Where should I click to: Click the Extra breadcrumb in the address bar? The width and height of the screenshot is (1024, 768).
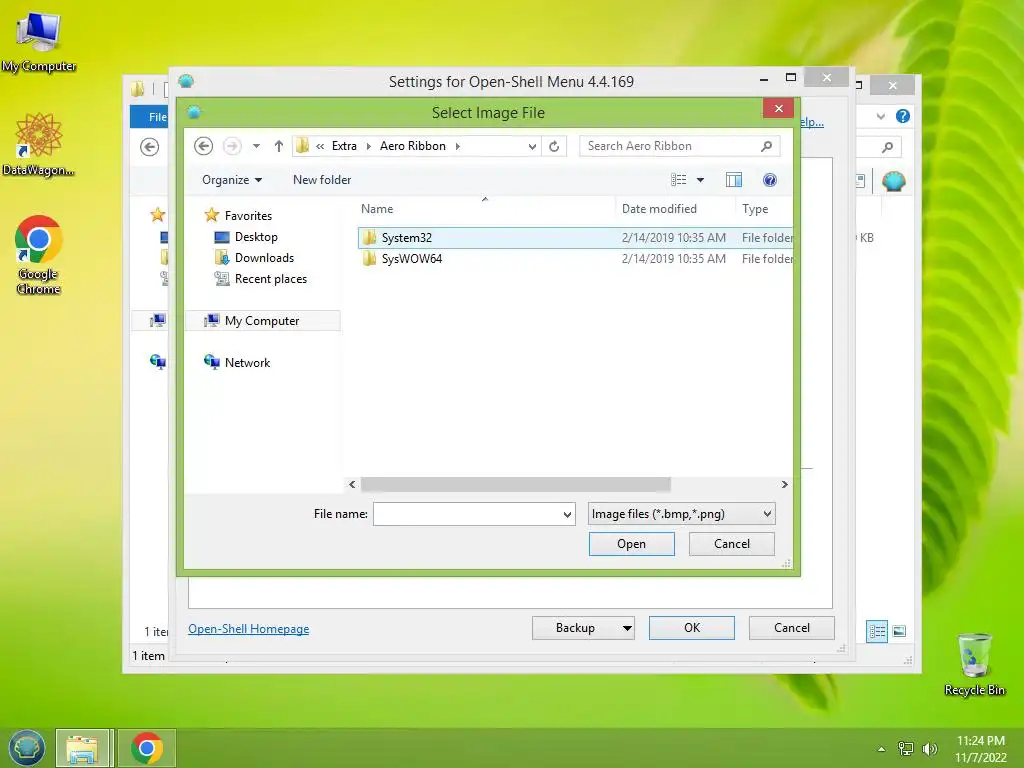point(344,146)
